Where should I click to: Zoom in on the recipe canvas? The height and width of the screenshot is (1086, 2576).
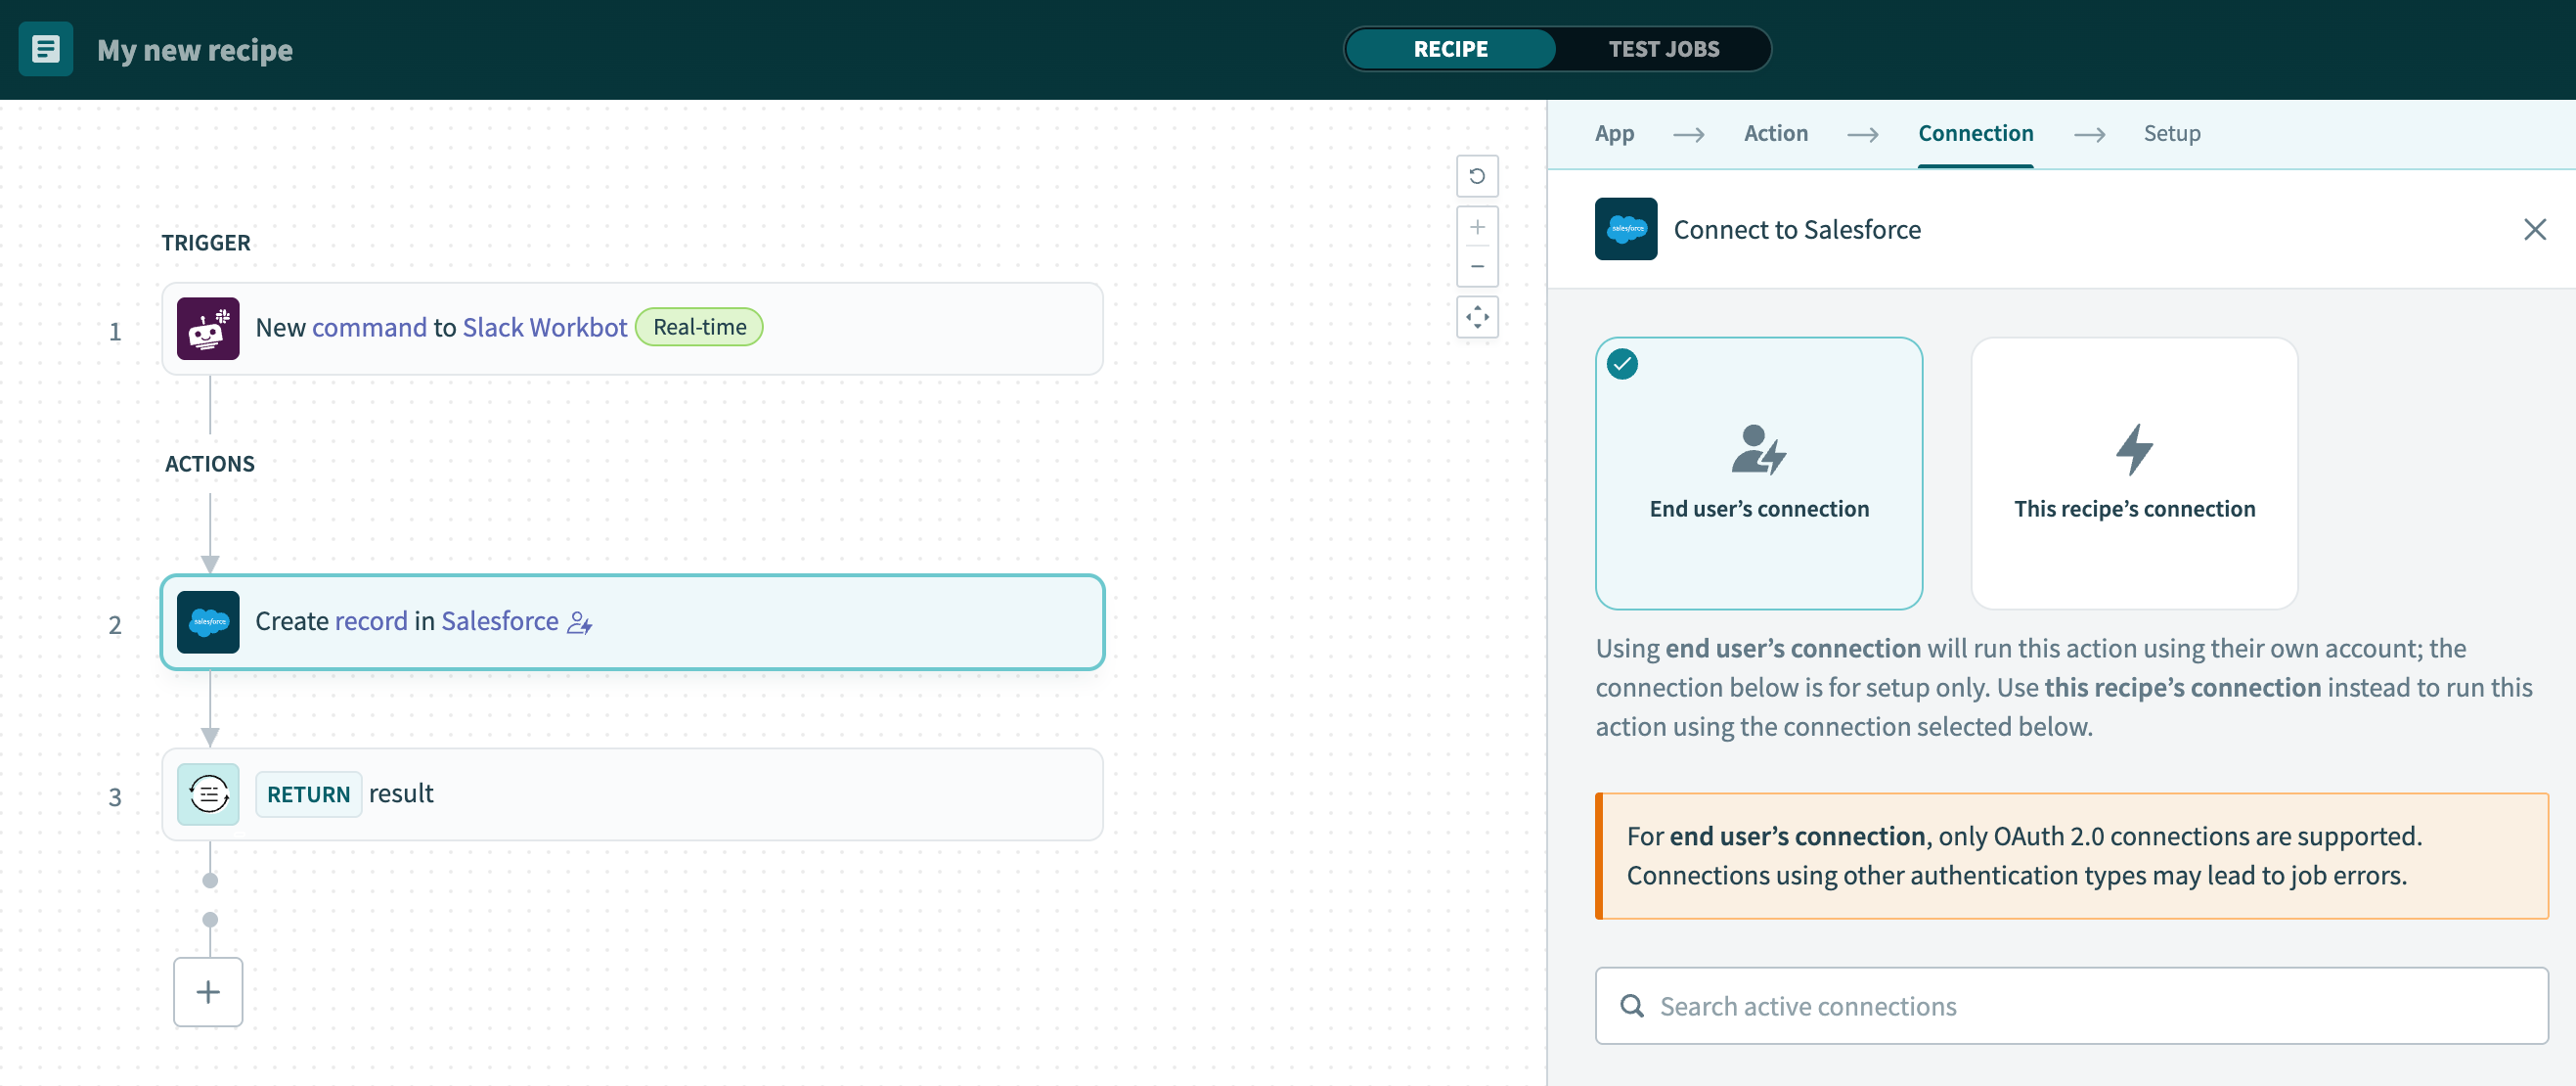pyautogui.click(x=1477, y=225)
